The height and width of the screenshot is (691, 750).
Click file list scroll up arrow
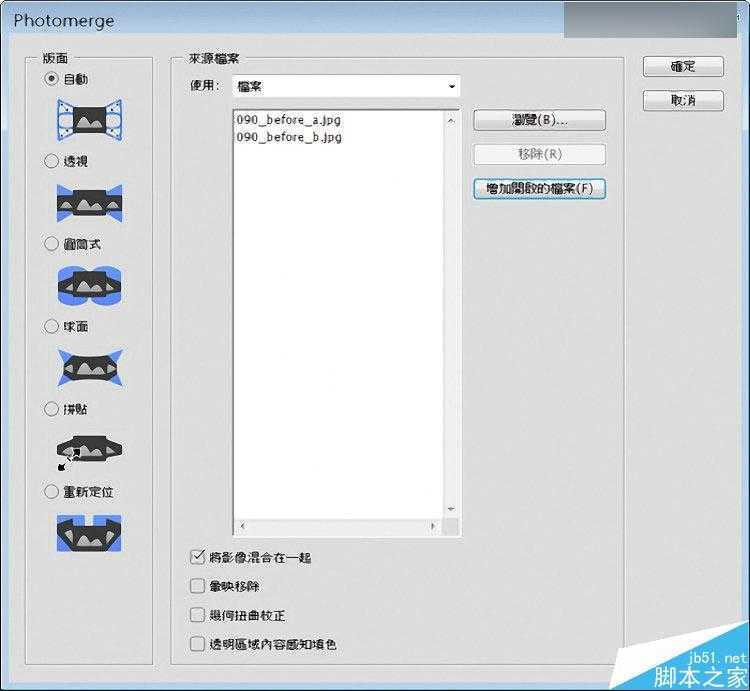(x=451, y=121)
